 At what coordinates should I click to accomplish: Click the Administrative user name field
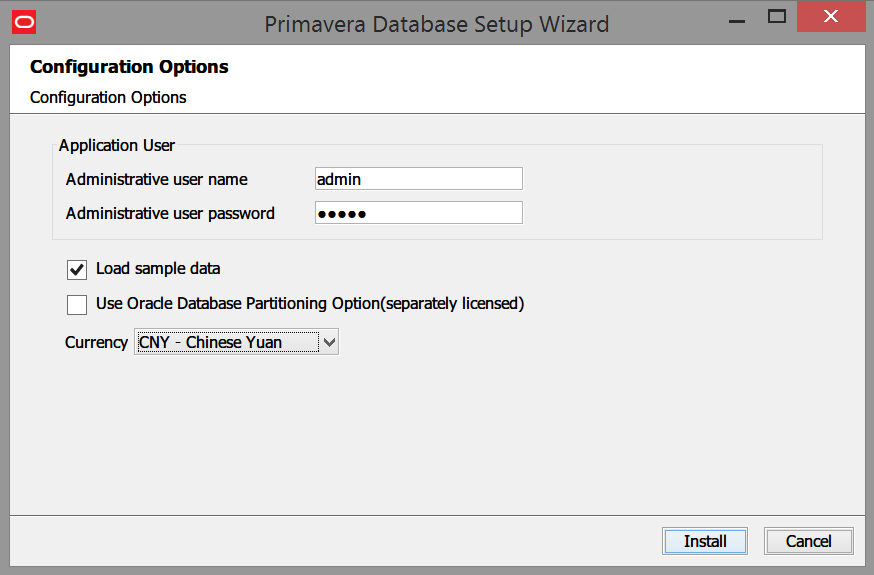tap(419, 179)
